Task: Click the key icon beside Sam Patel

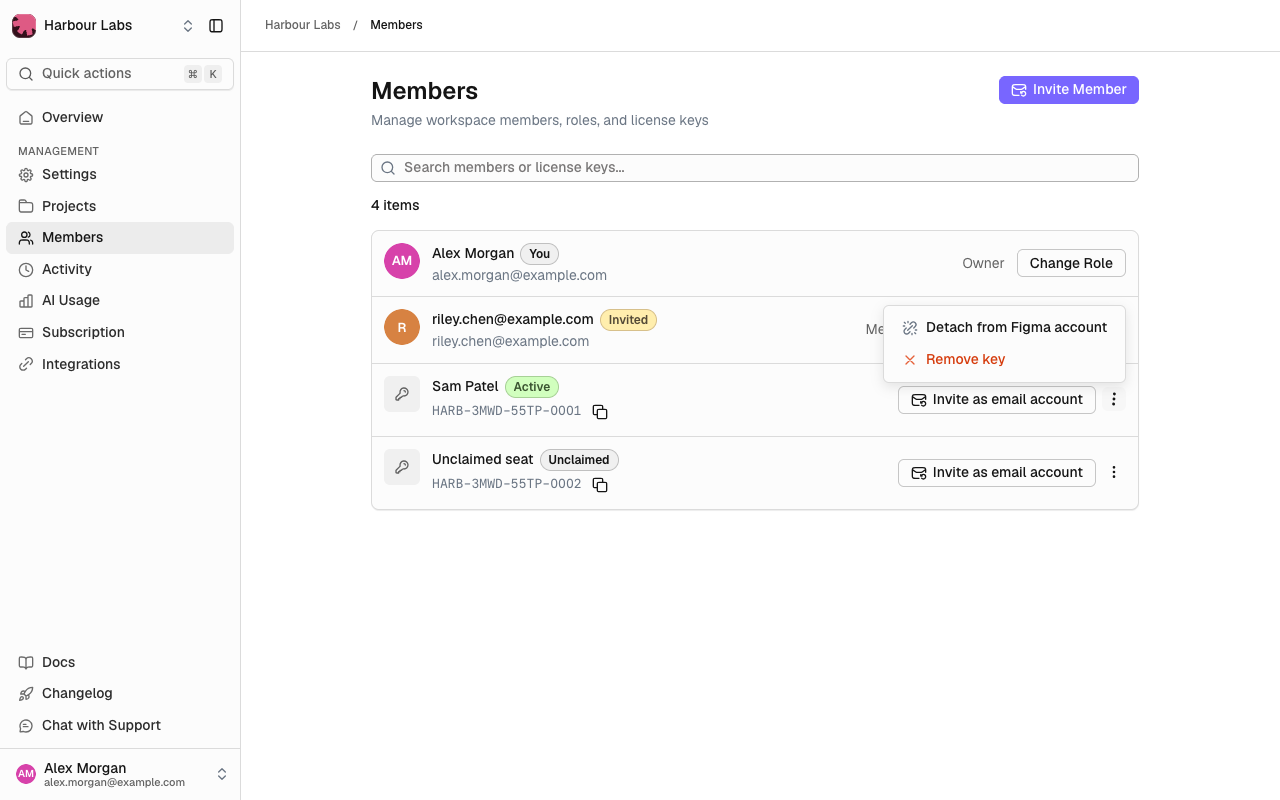Action: pos(402,394)
